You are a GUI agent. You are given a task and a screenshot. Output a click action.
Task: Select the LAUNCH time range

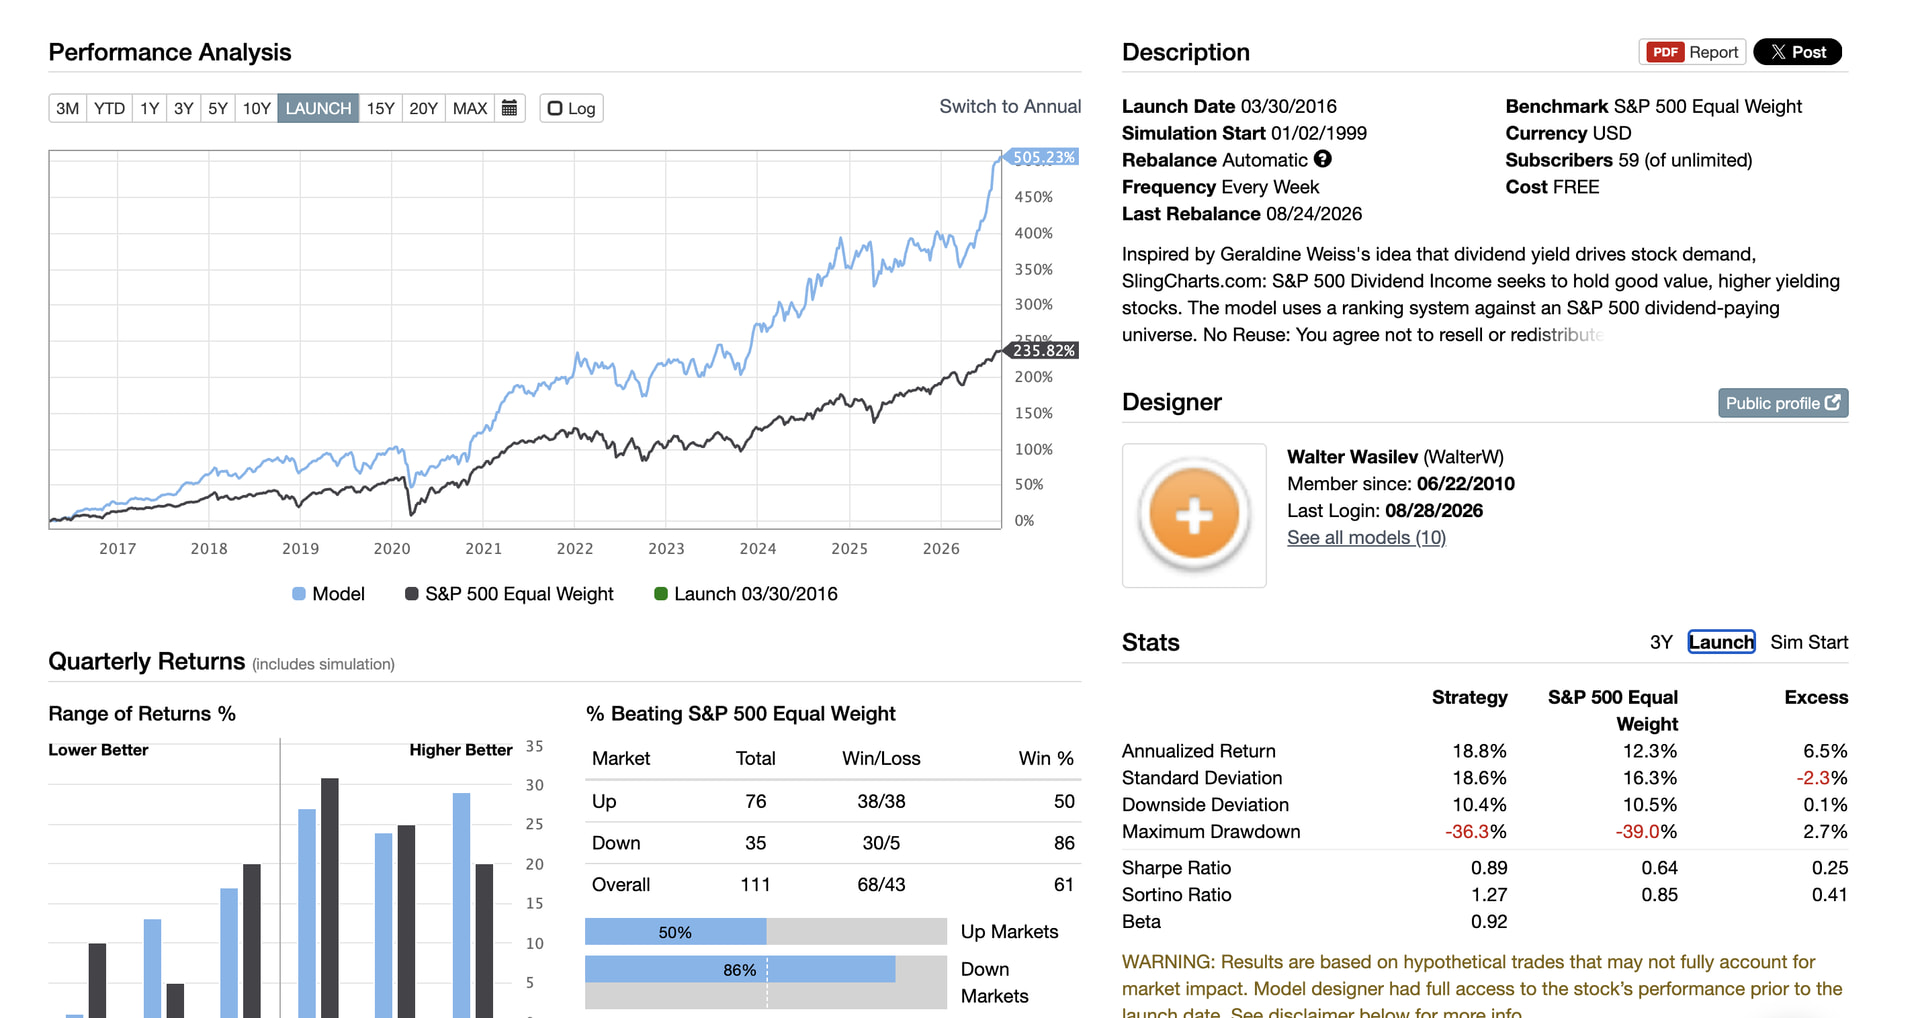tap(318, 108)
